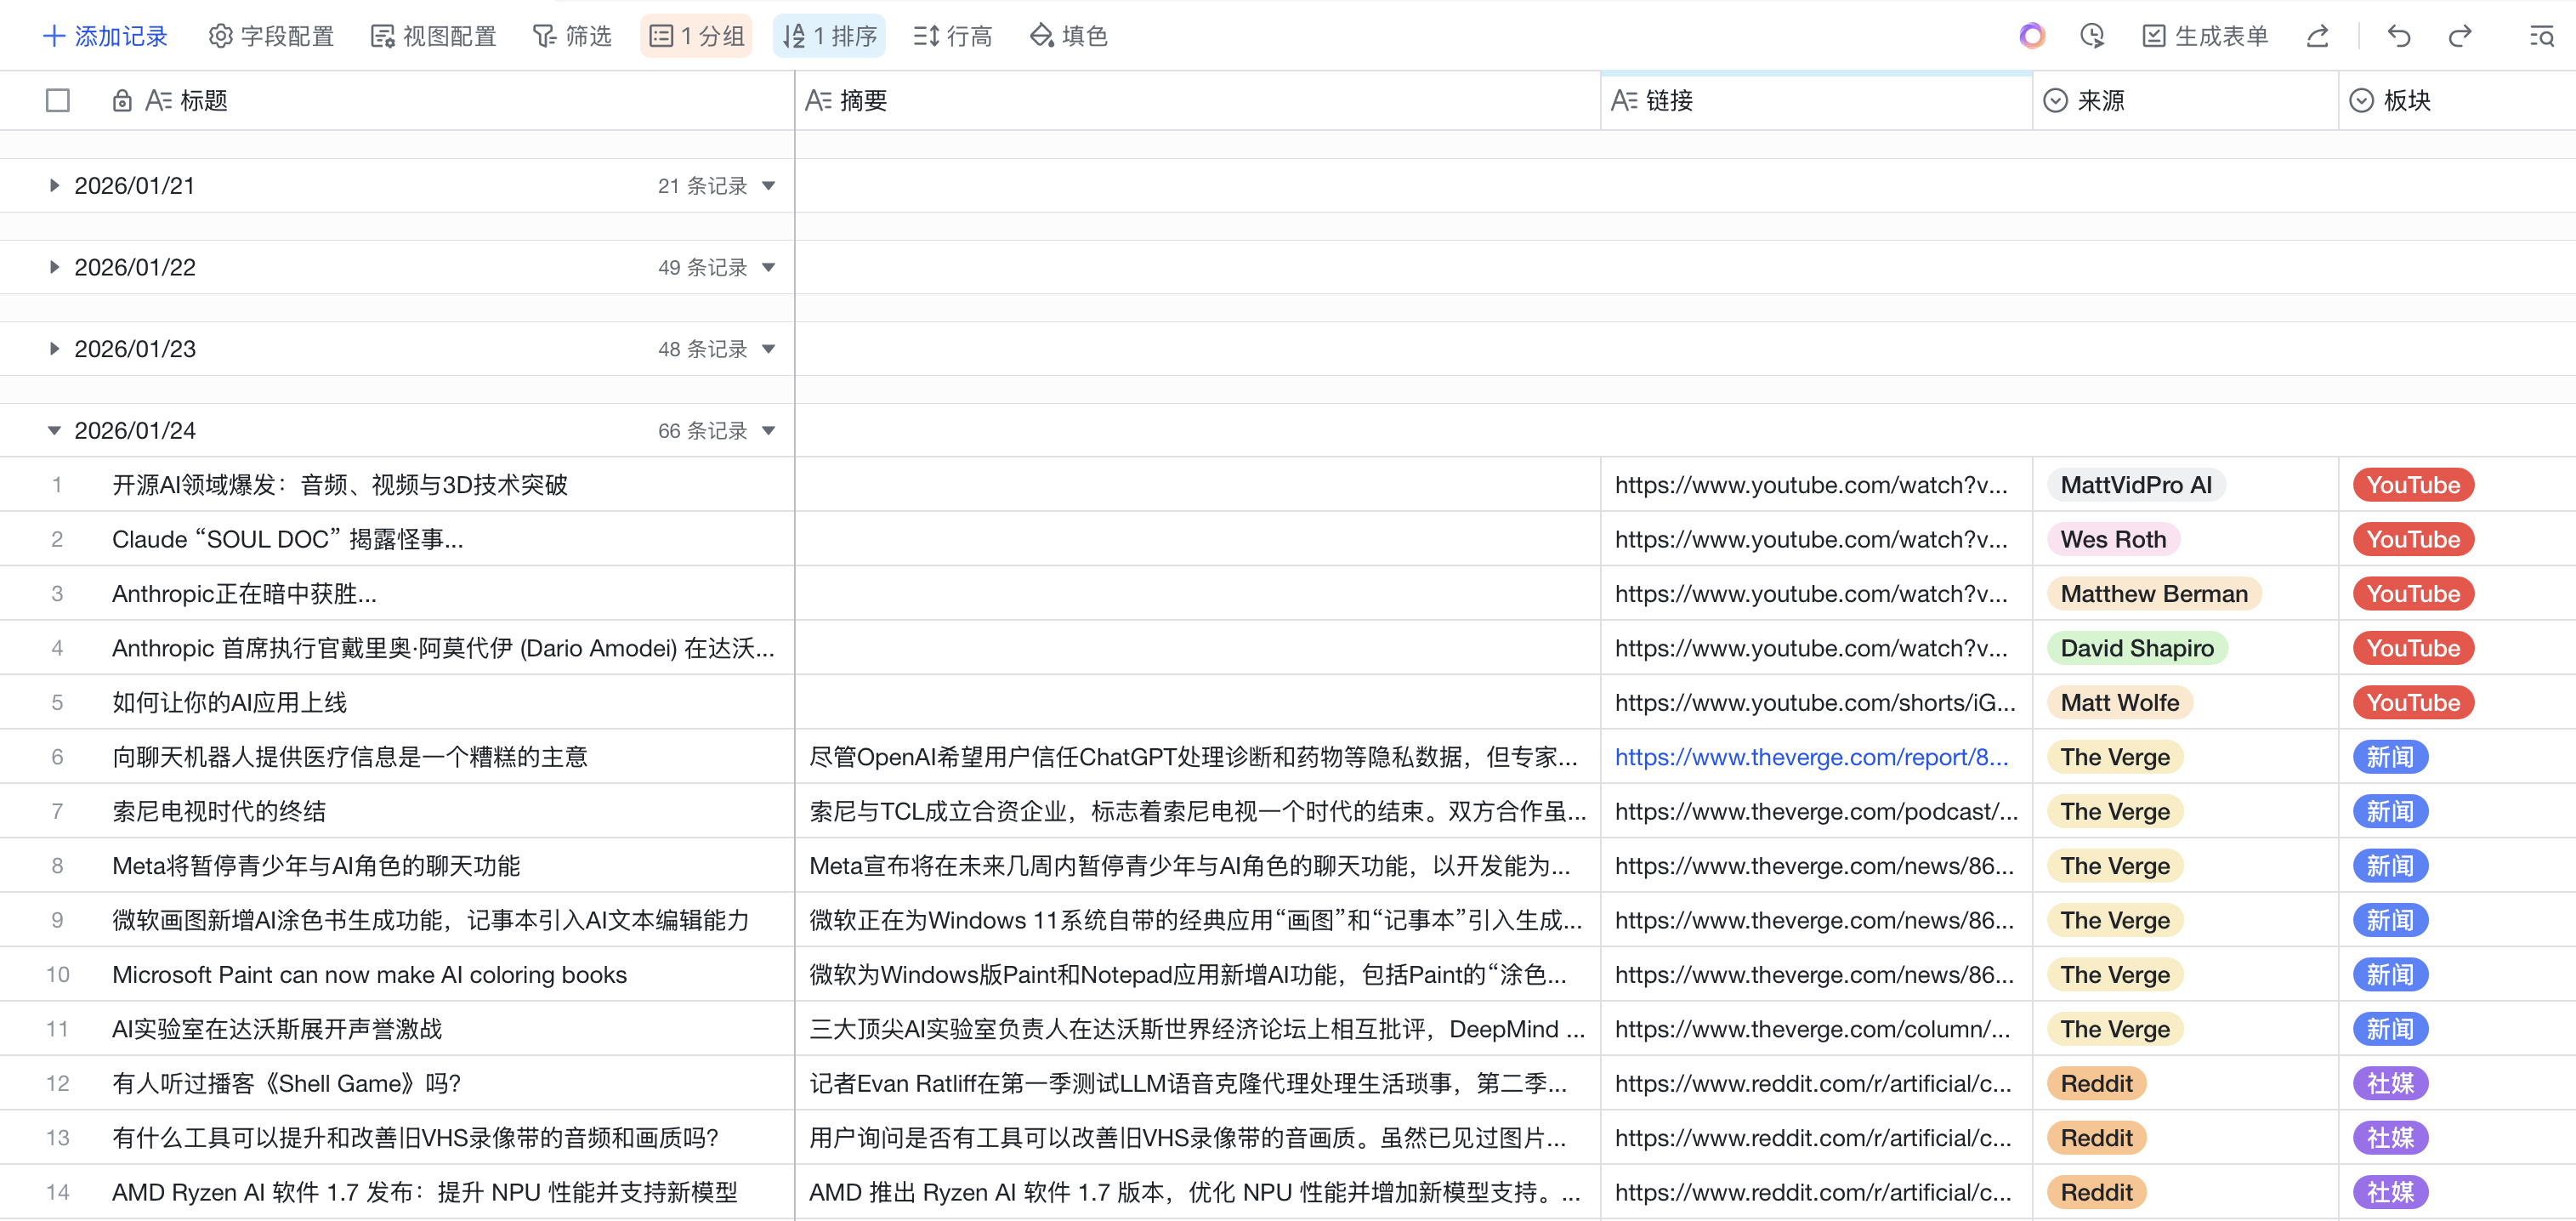
Task: Open the share icon in toolbar
Action: (2317, 37)
